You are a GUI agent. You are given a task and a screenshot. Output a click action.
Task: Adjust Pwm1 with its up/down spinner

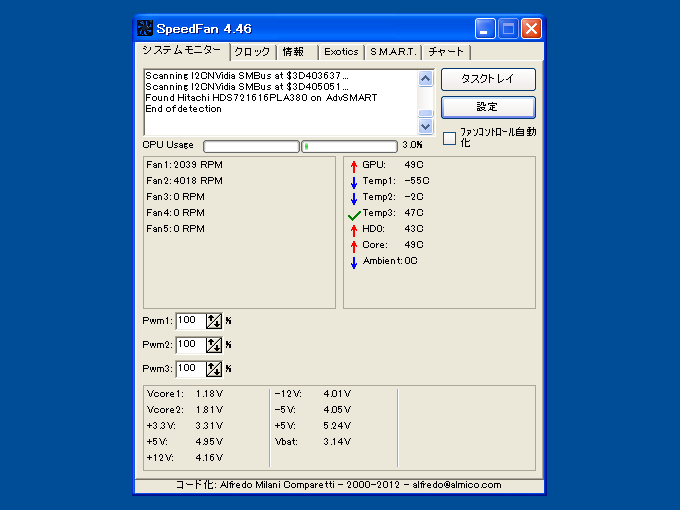[x=214, y=321]
